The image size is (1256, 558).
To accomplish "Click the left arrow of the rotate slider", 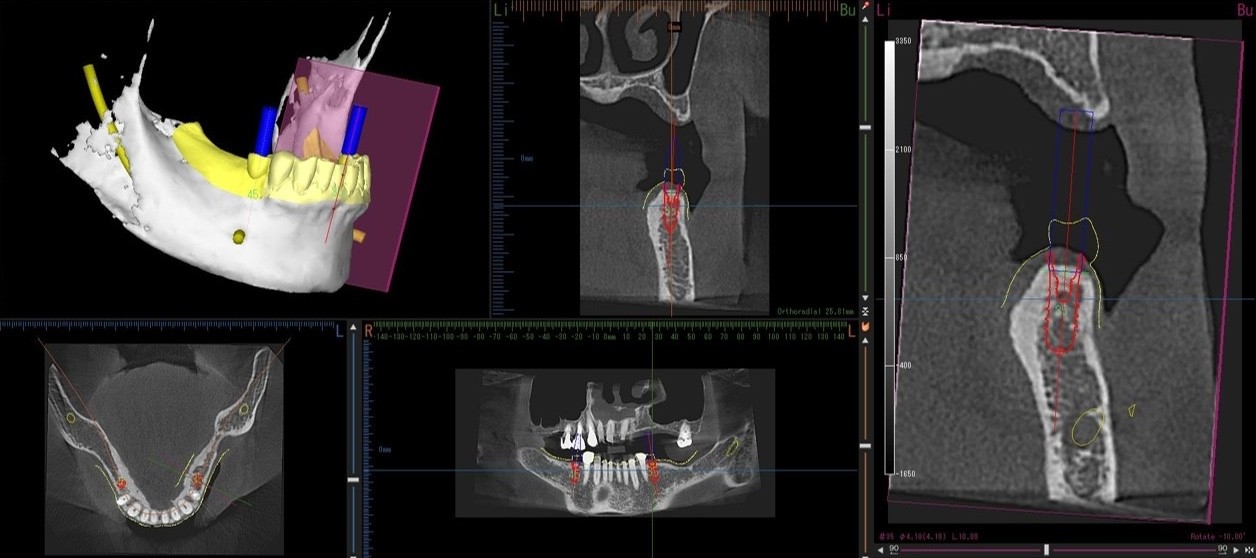I will click(880, 551).
